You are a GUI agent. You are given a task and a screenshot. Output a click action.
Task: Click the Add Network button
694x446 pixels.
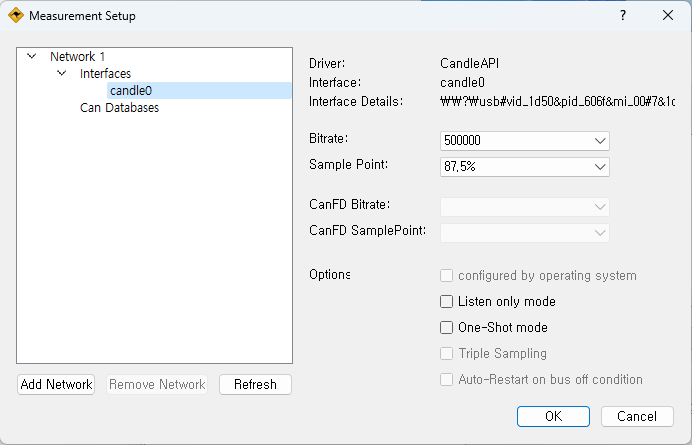pyautogui.click(x=56, y=384)
